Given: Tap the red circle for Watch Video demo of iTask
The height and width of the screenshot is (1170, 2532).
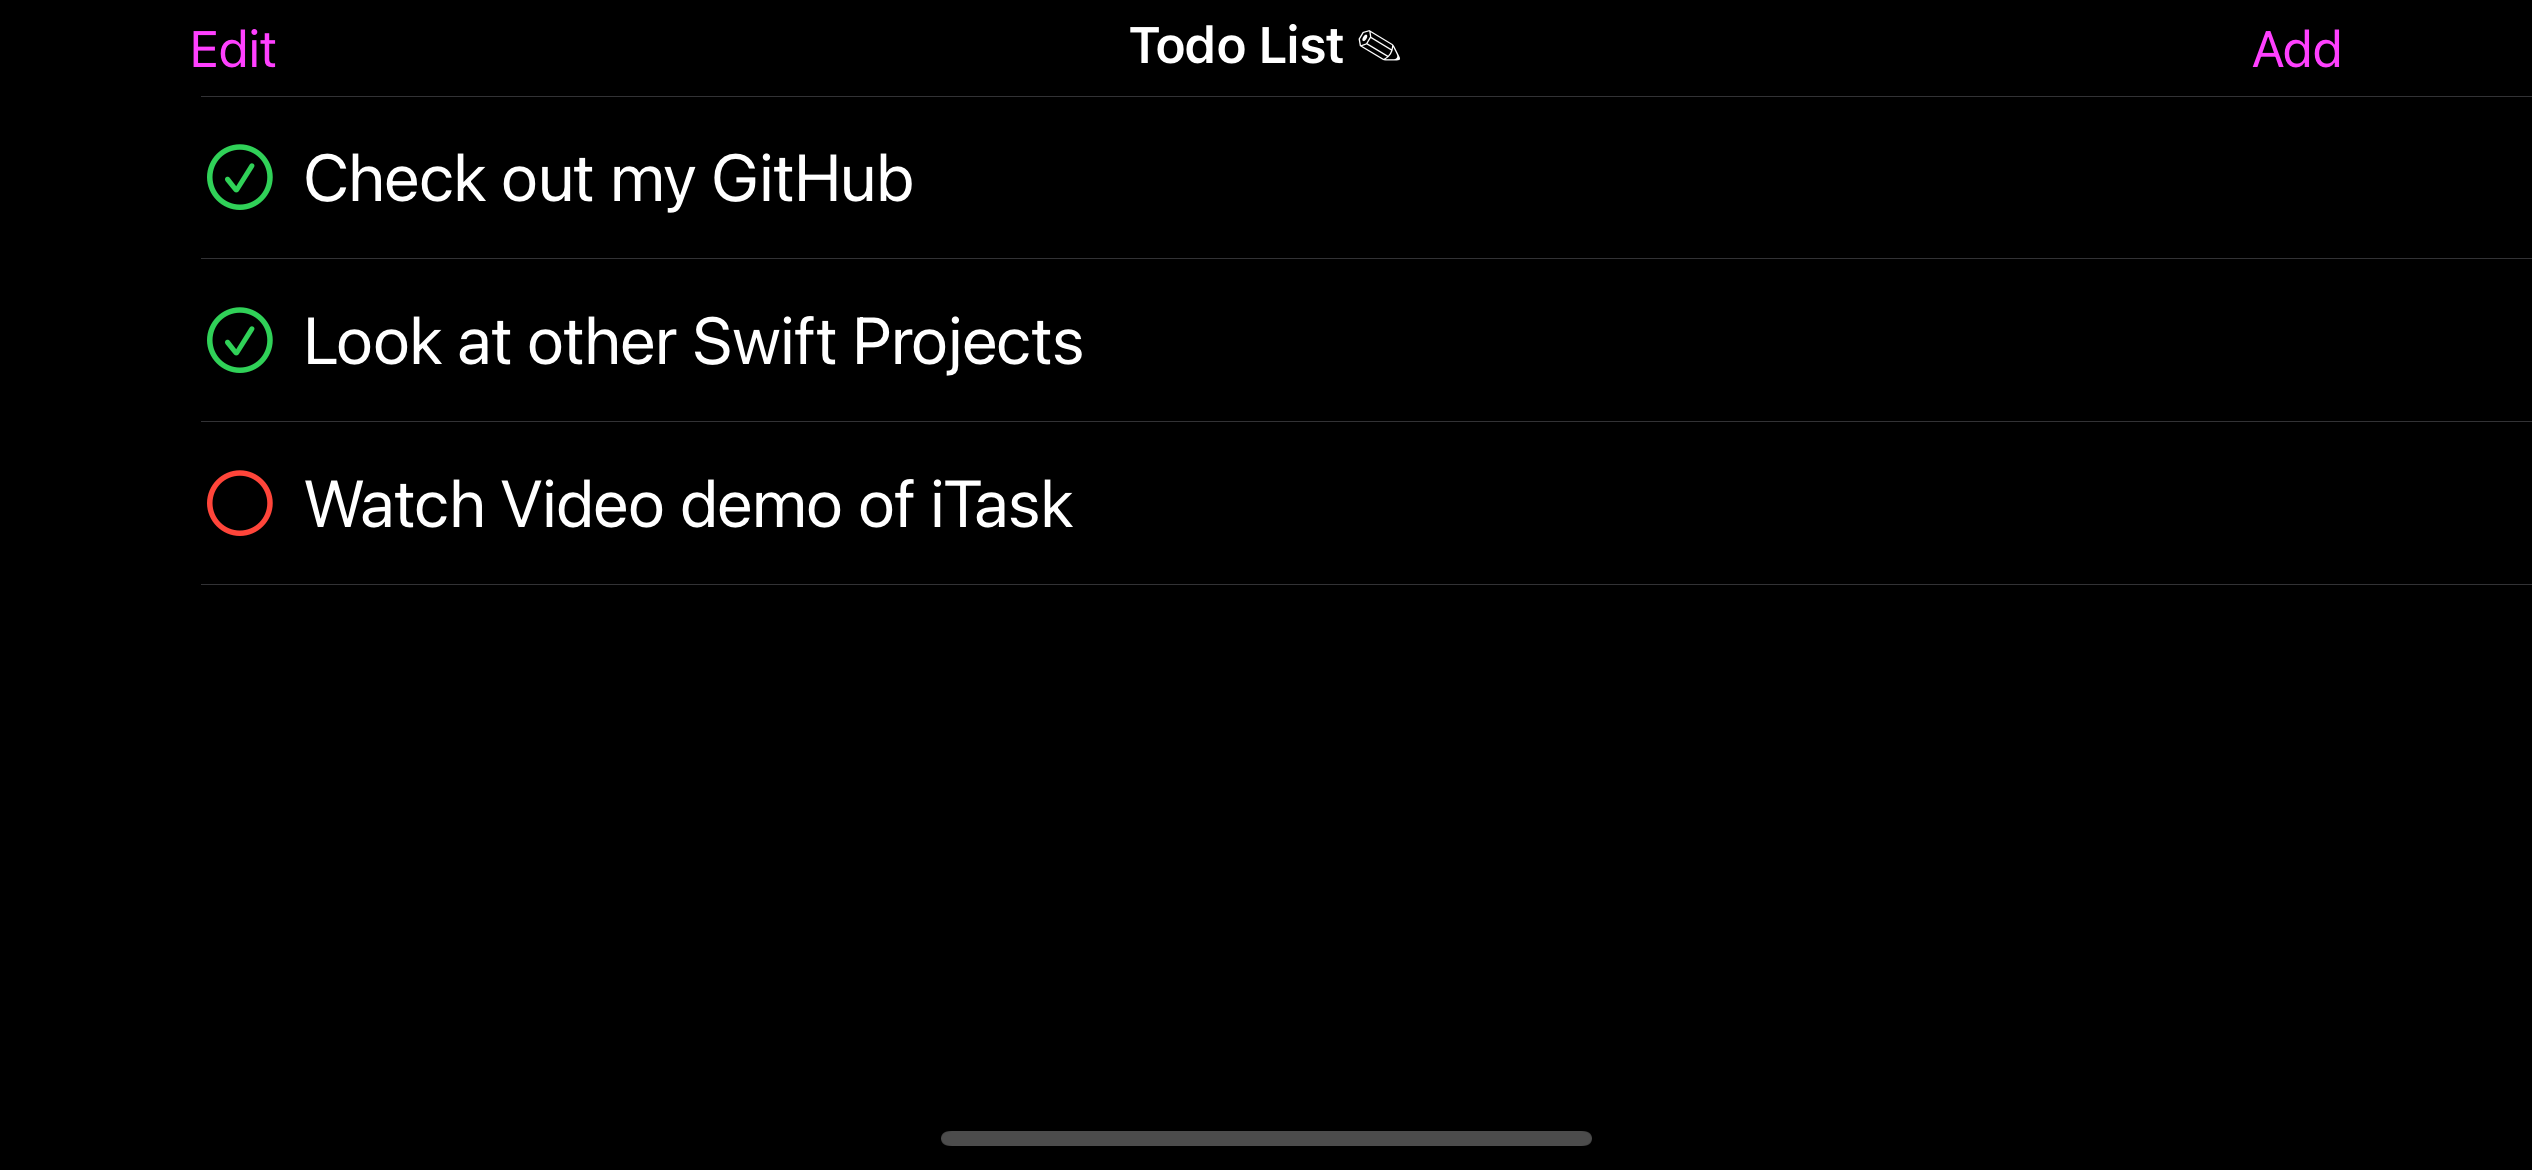Looking at the screenshot, I should pos(239,503).
